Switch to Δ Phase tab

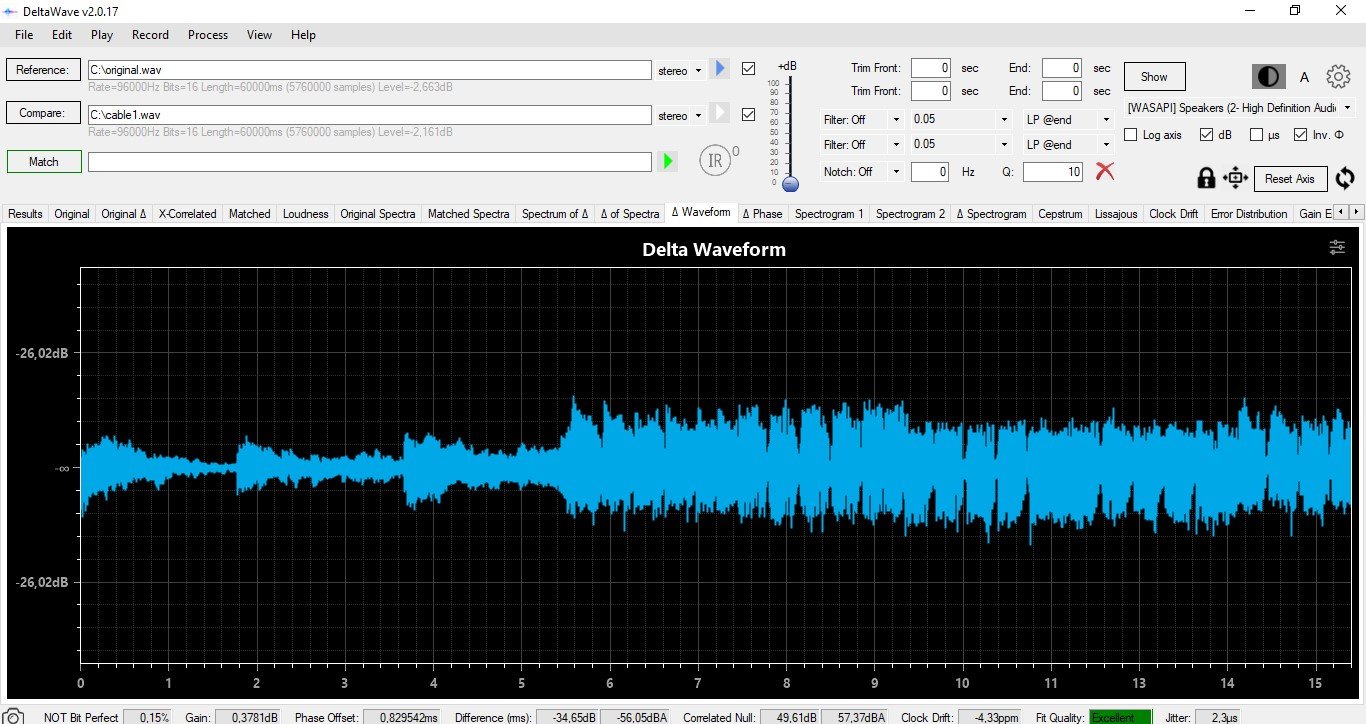coord(762,213)
